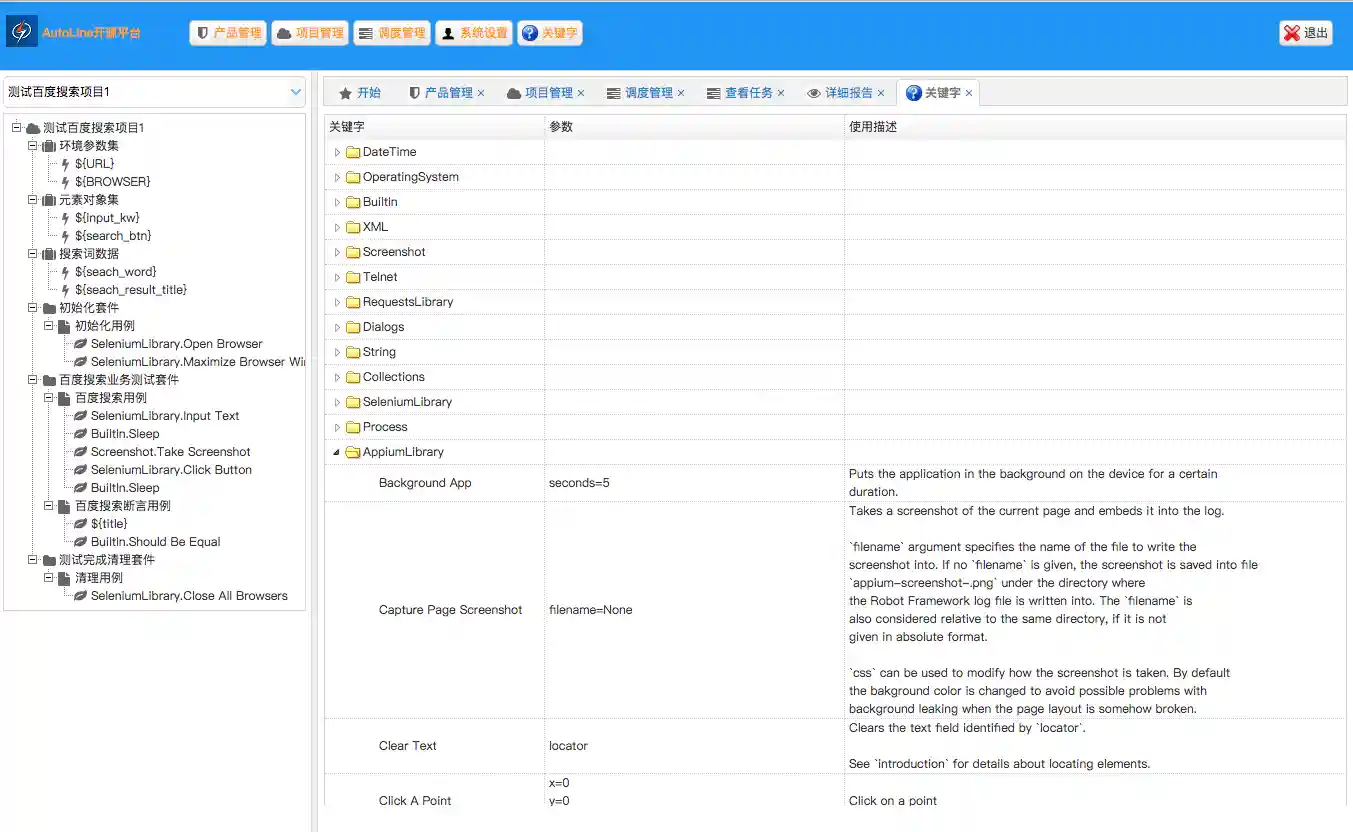This screenshot has height=832, width=1353.
Task: Switch to the 开始 tab
Action: click(360, 93)
